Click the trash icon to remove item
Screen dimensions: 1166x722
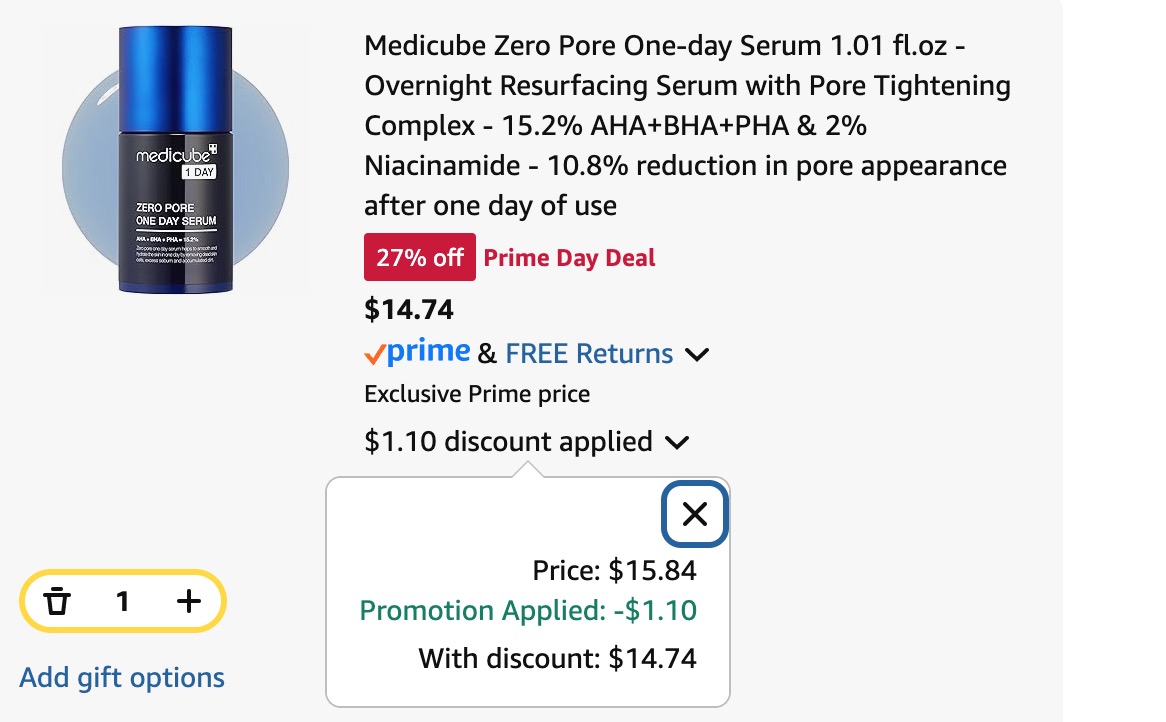58,601
